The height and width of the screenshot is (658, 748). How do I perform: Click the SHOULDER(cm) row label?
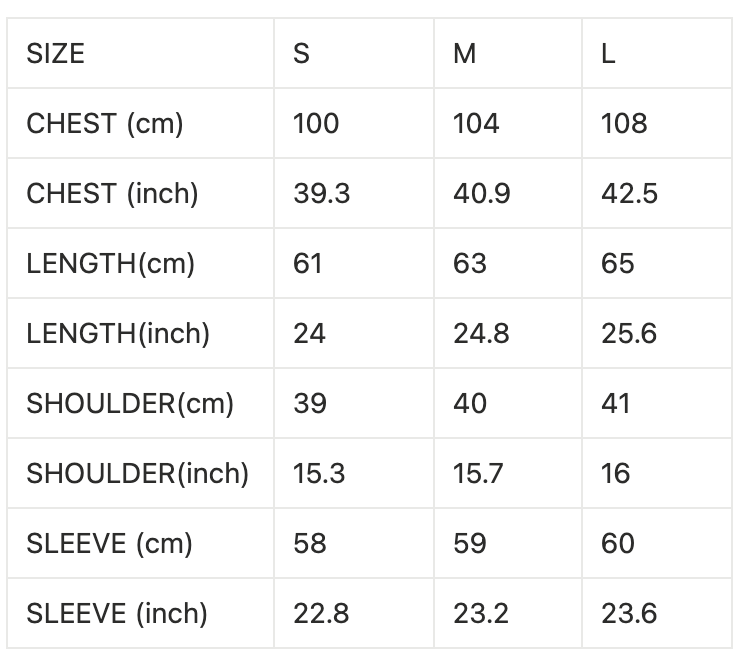coord(130,403)
